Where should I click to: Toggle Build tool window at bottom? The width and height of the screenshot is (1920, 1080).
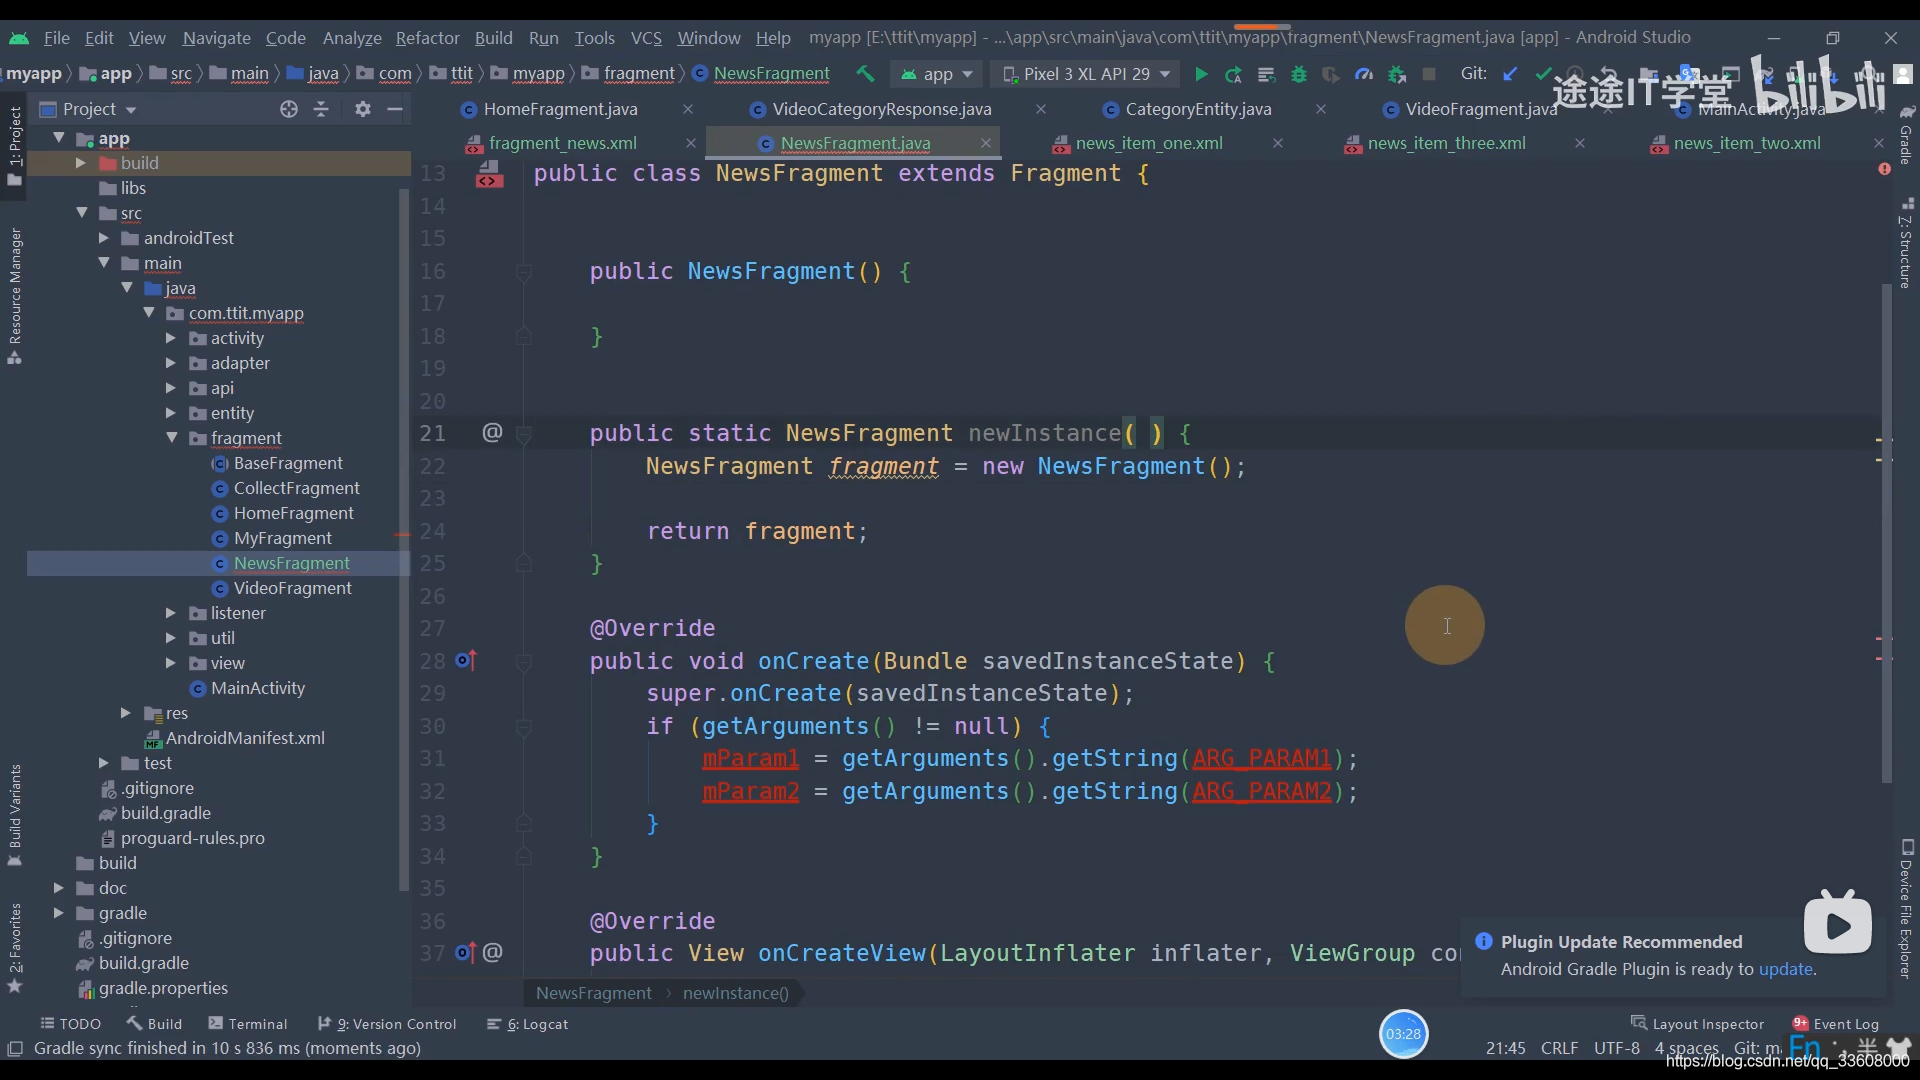click(154, 1023)
